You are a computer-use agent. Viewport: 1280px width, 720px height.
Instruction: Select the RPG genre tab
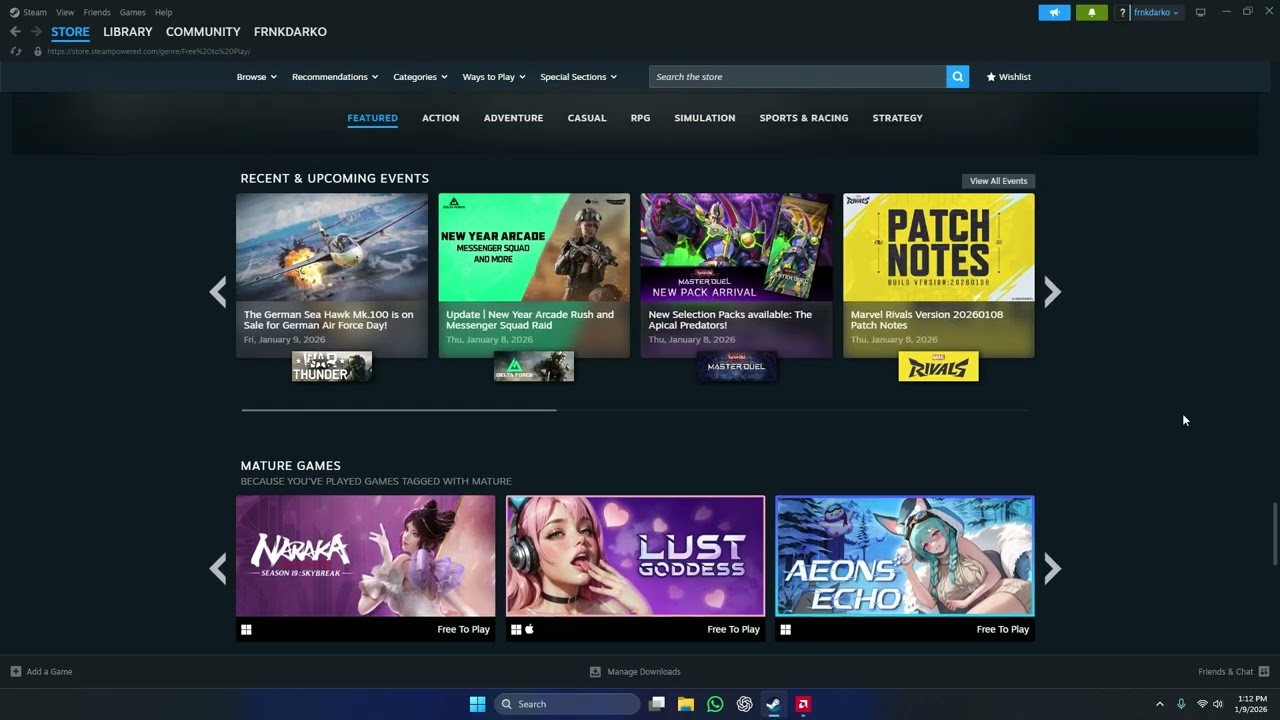640,118
